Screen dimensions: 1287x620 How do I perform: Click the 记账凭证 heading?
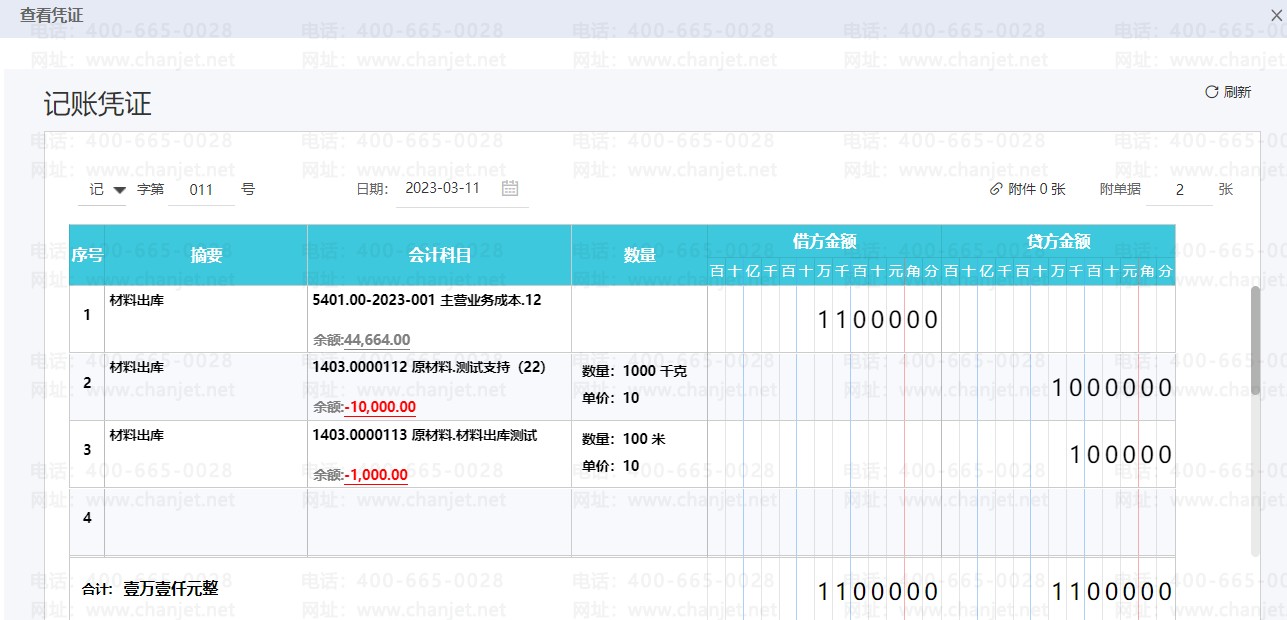[x=98, y=104]
